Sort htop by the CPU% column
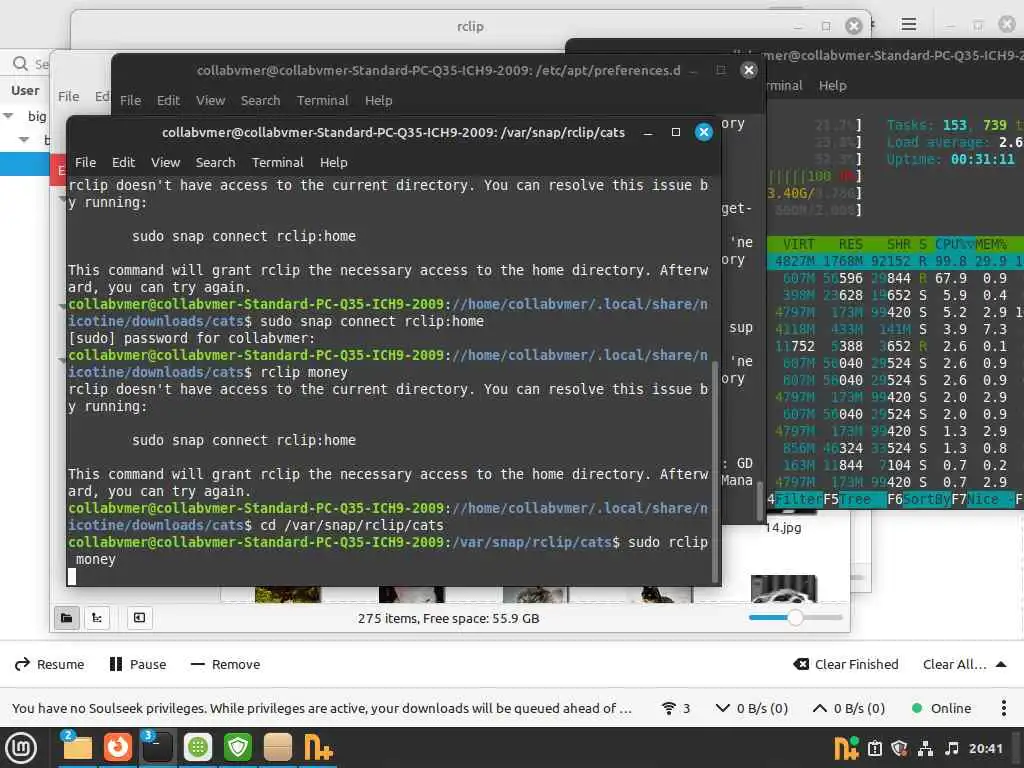Image resolution: width=1024 pixels, height=768 pixels. click(x=954, y=244)
